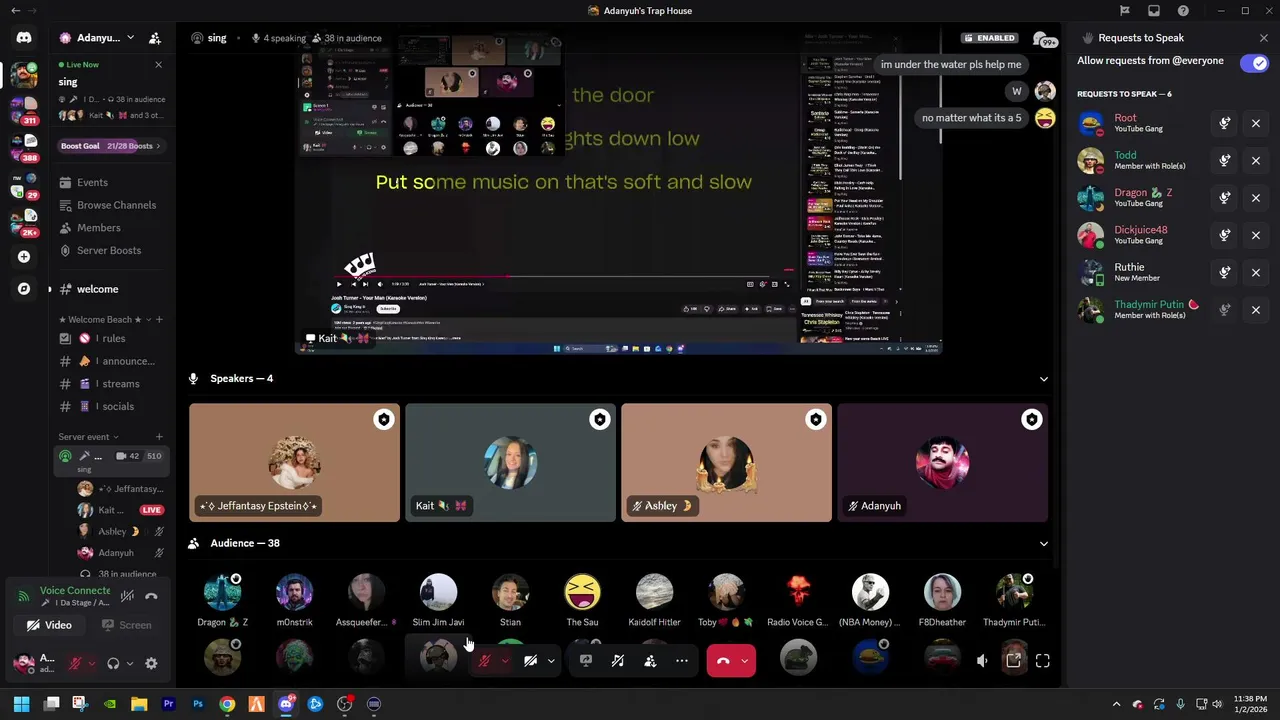The width and height of the screenshot is (1280, 720).
Task: Open Premiere Pro from taskbar
Action: (169, 704)
